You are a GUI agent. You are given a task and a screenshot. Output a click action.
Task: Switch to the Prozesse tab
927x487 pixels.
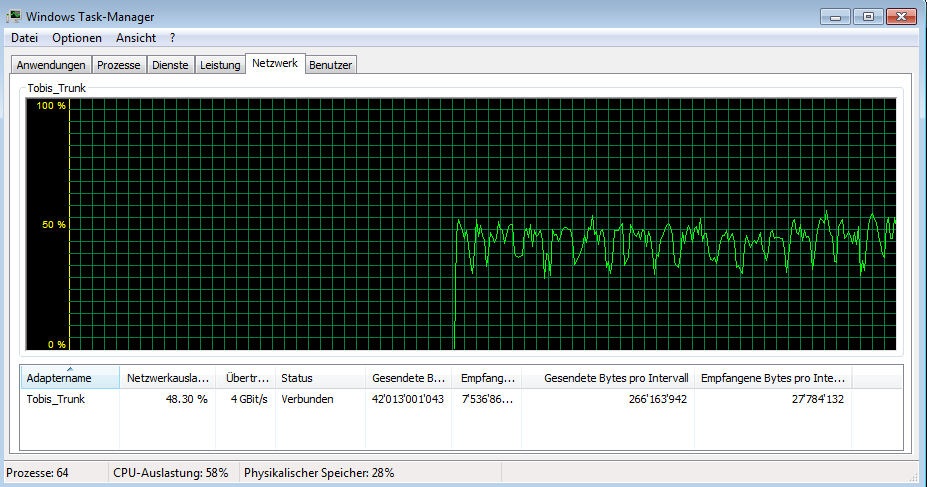tap(118, 65)
